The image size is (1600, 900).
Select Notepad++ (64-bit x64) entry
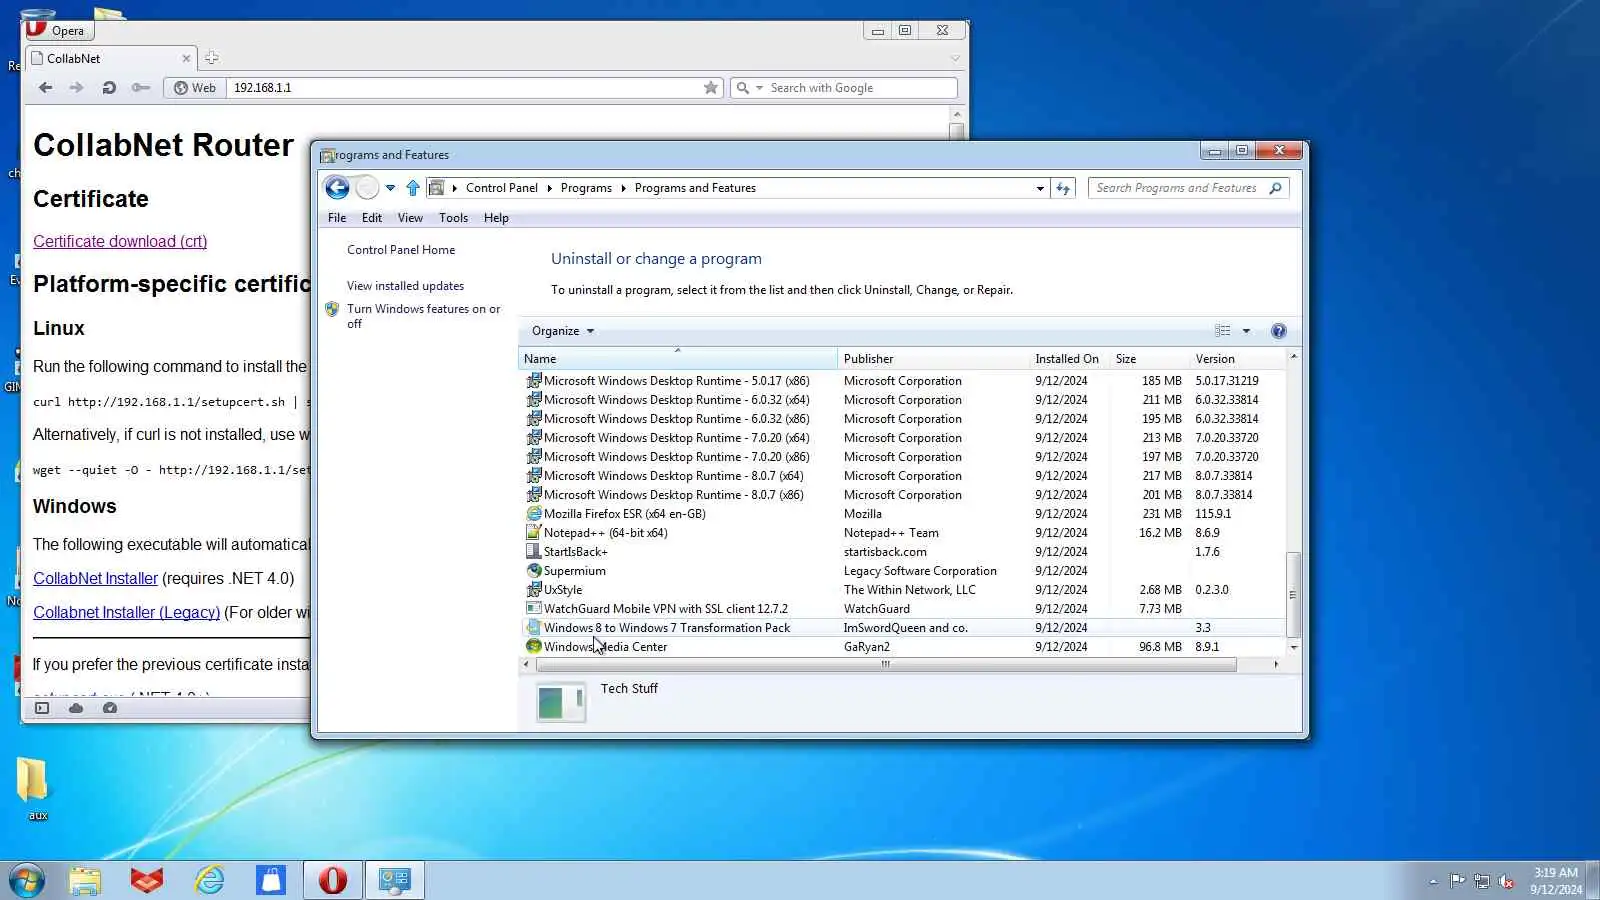902,533
